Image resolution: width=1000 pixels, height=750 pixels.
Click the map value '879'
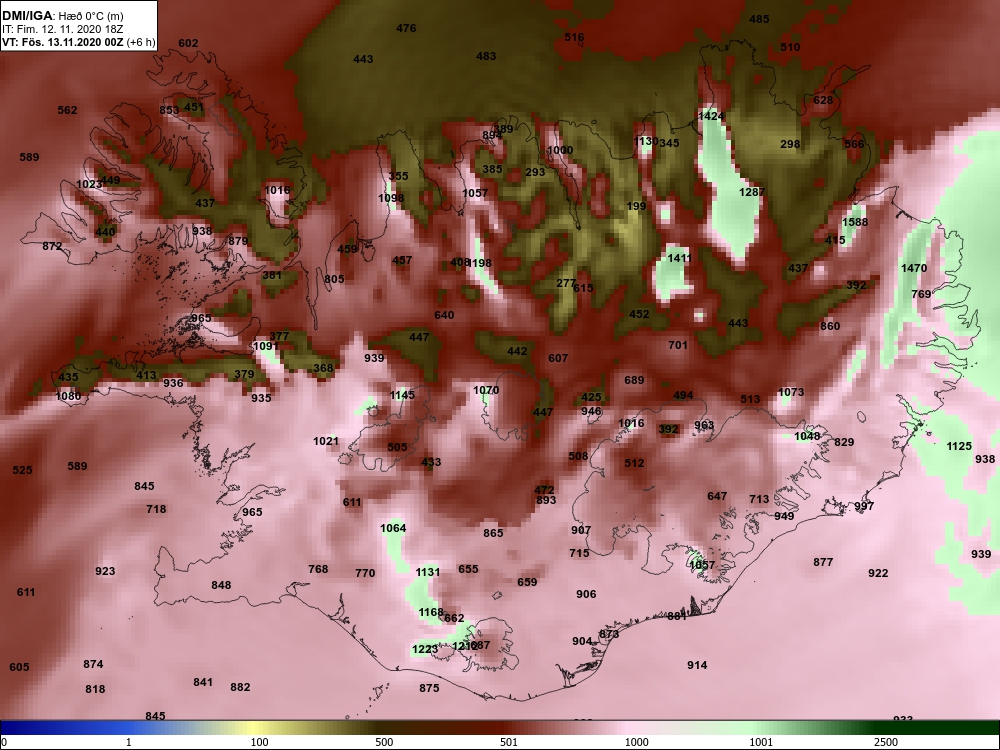[238, 241]
